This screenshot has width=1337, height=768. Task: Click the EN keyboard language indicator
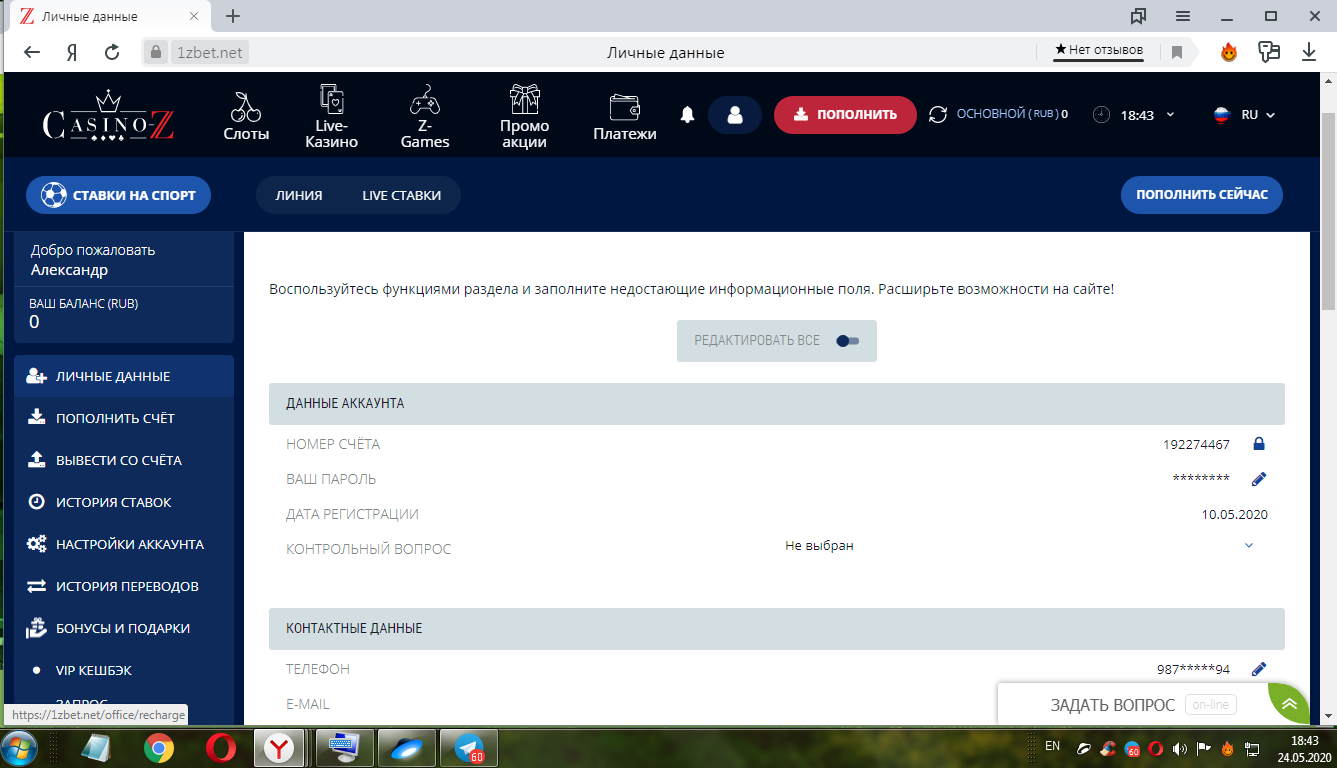[x=1052, y=746]
